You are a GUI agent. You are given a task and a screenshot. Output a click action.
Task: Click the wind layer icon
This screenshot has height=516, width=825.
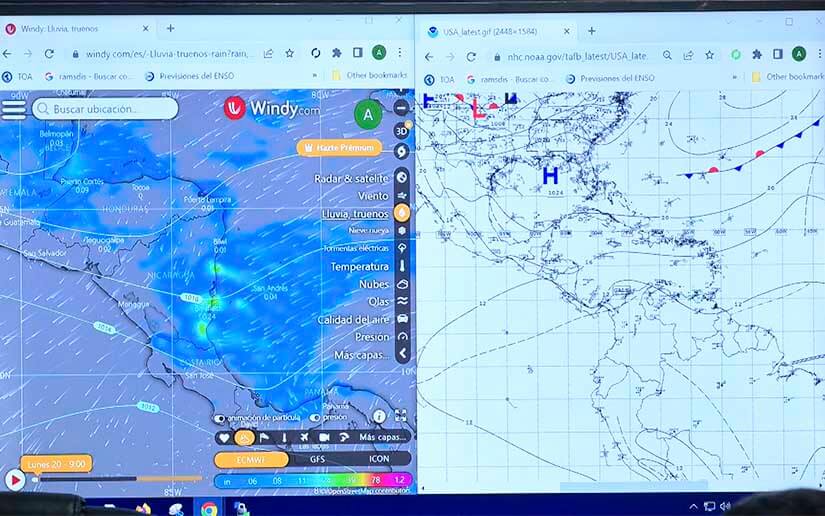402,196
